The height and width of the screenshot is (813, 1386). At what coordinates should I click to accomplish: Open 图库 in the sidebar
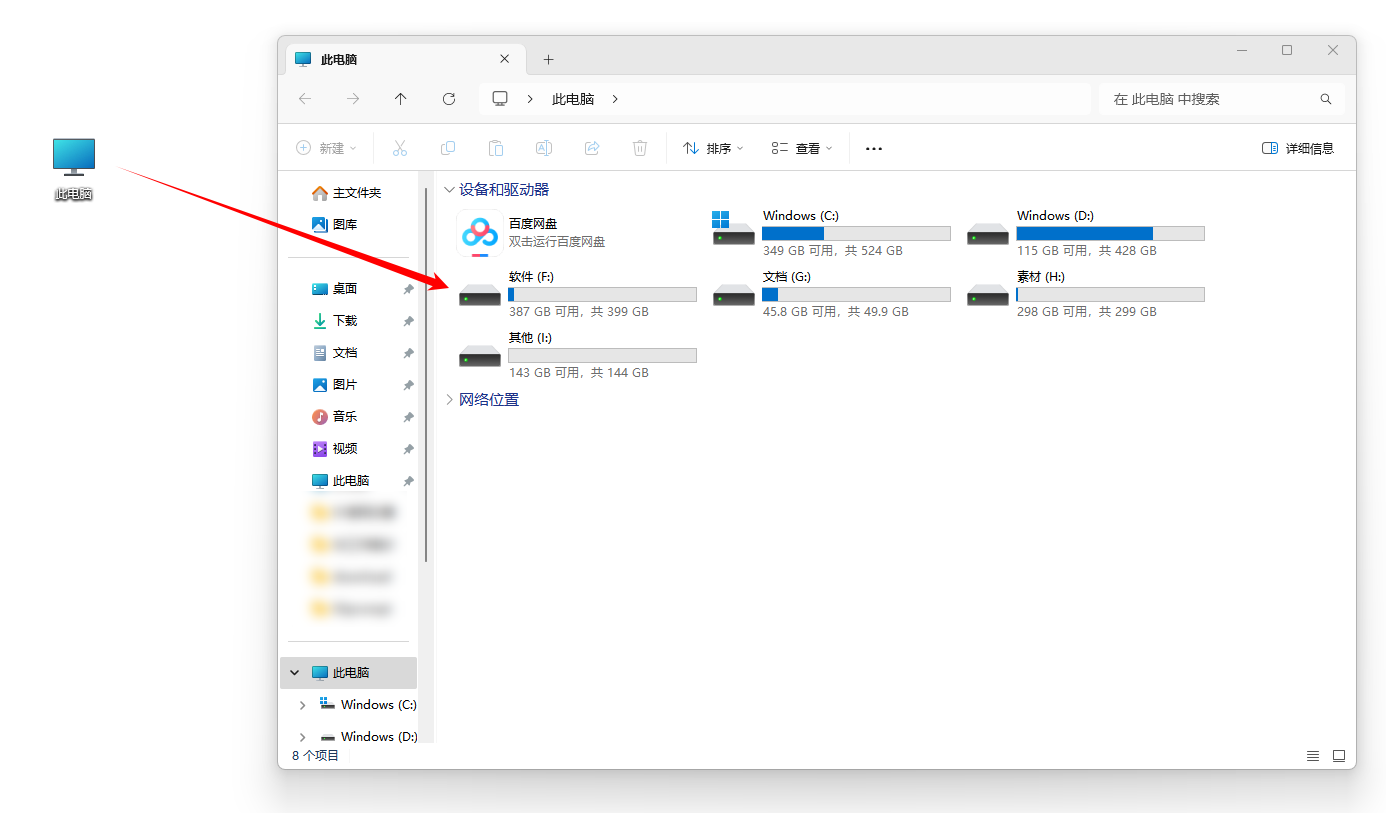tap(335, 225)
